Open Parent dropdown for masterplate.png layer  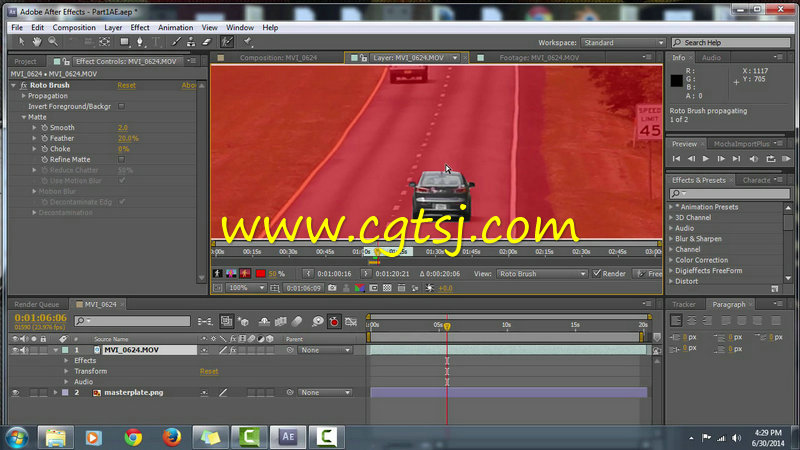click(325, 392)
